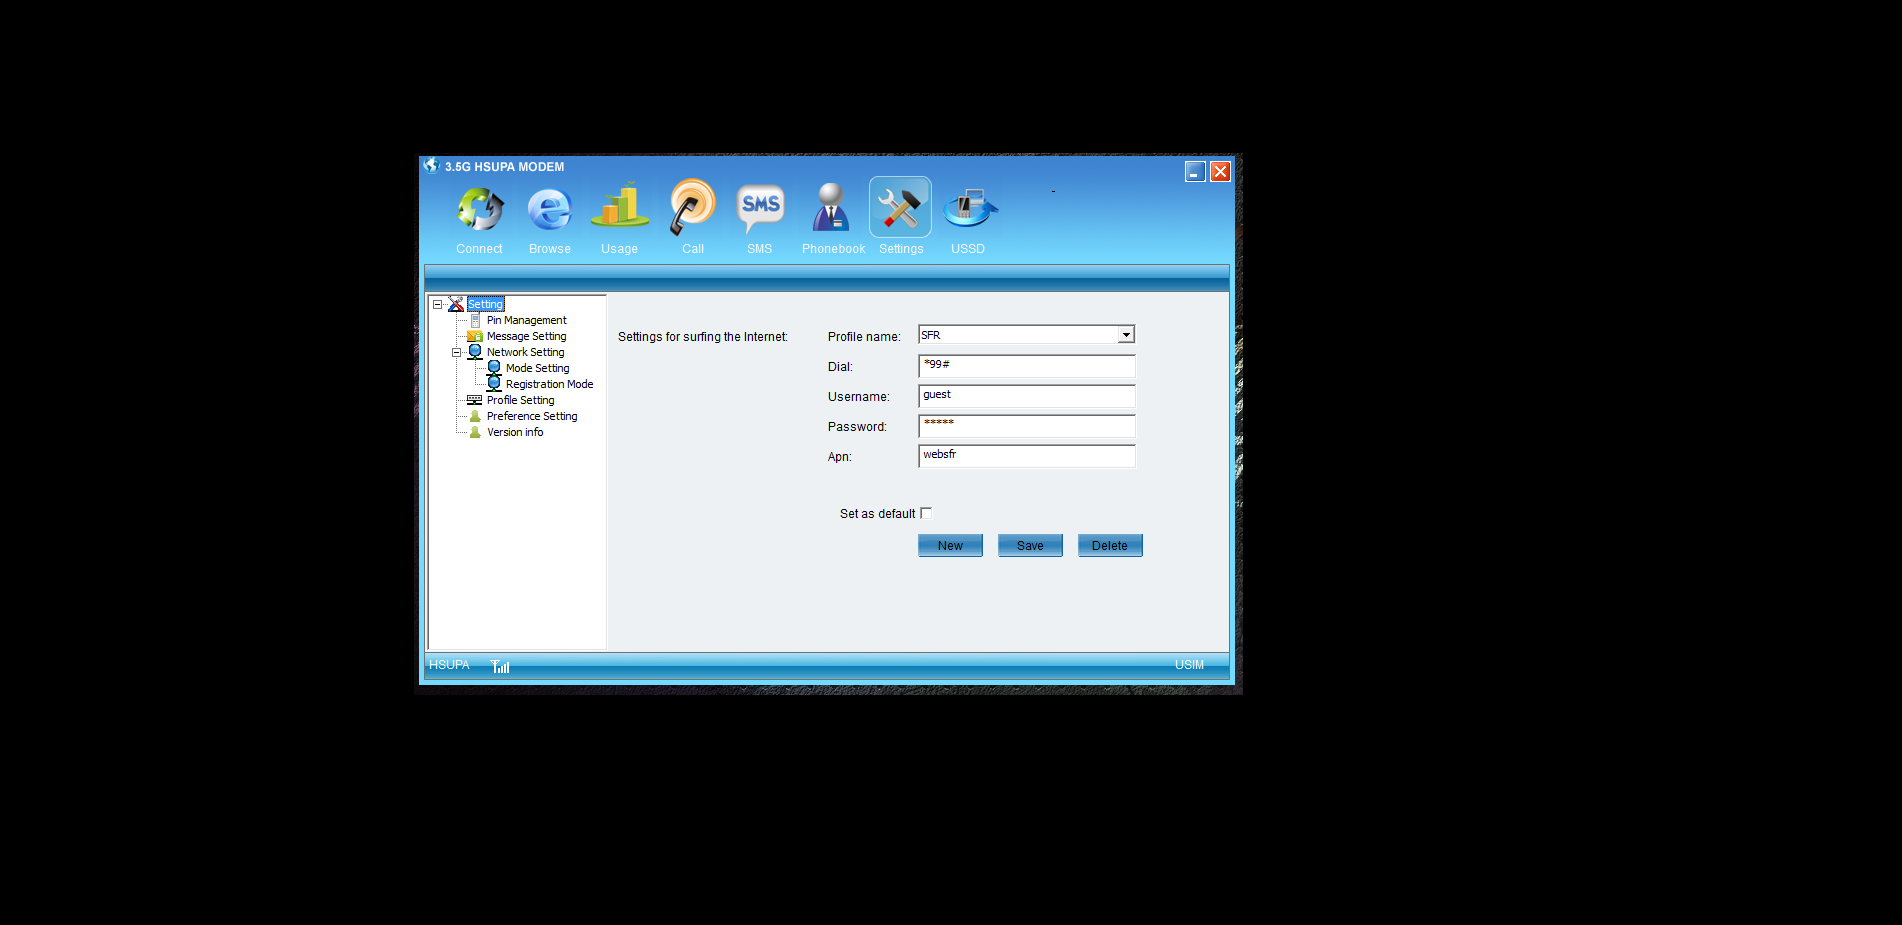This screenshot has height=925, width=1902.
Task: Open the Profile name dropdown
Action: click(x=1126, y=335)
